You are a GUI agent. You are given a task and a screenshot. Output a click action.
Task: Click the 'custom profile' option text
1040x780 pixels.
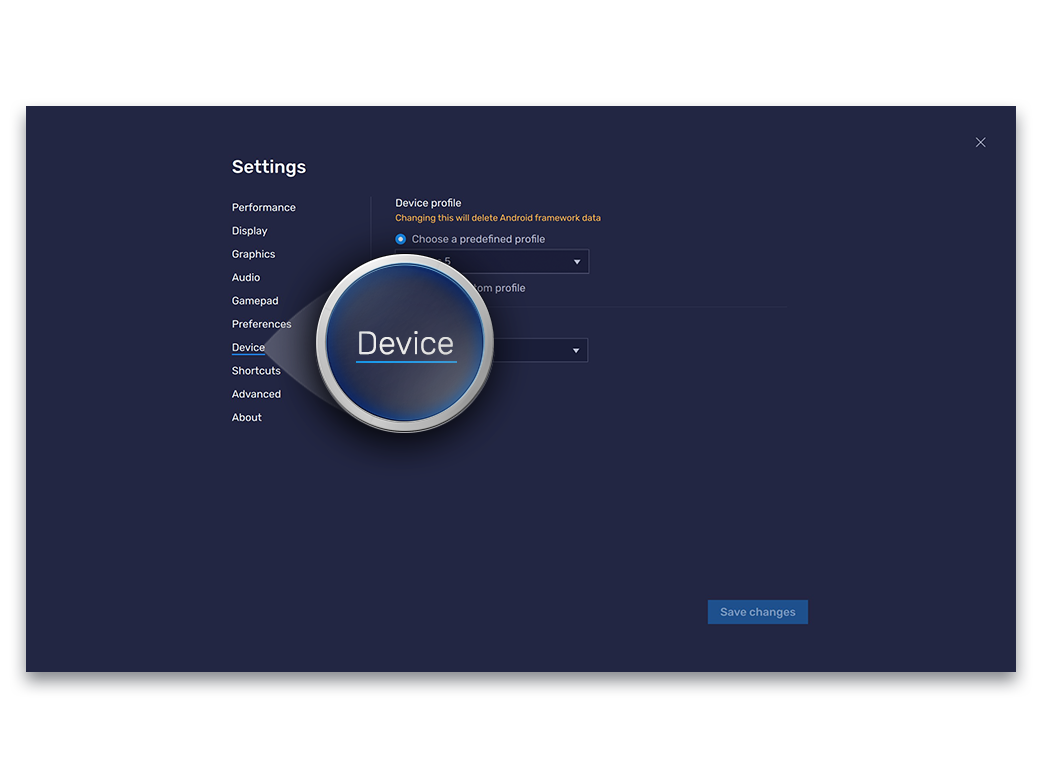pyautogui.click(x=500, y=288)
